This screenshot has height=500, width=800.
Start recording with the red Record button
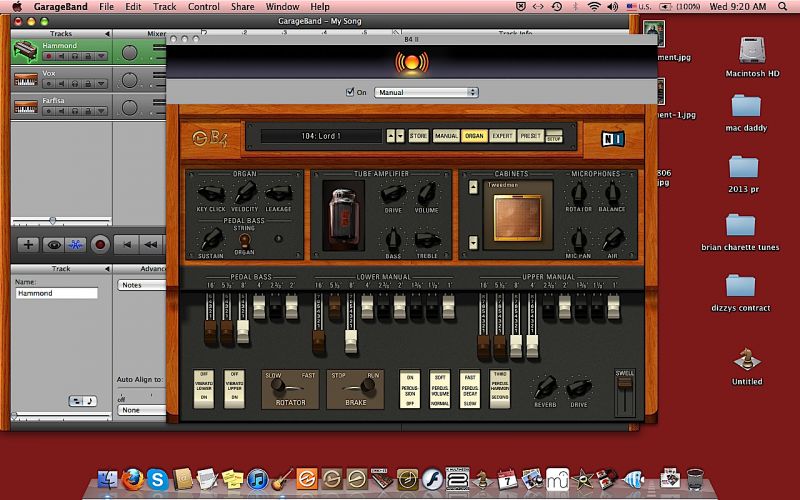[101, 245]
